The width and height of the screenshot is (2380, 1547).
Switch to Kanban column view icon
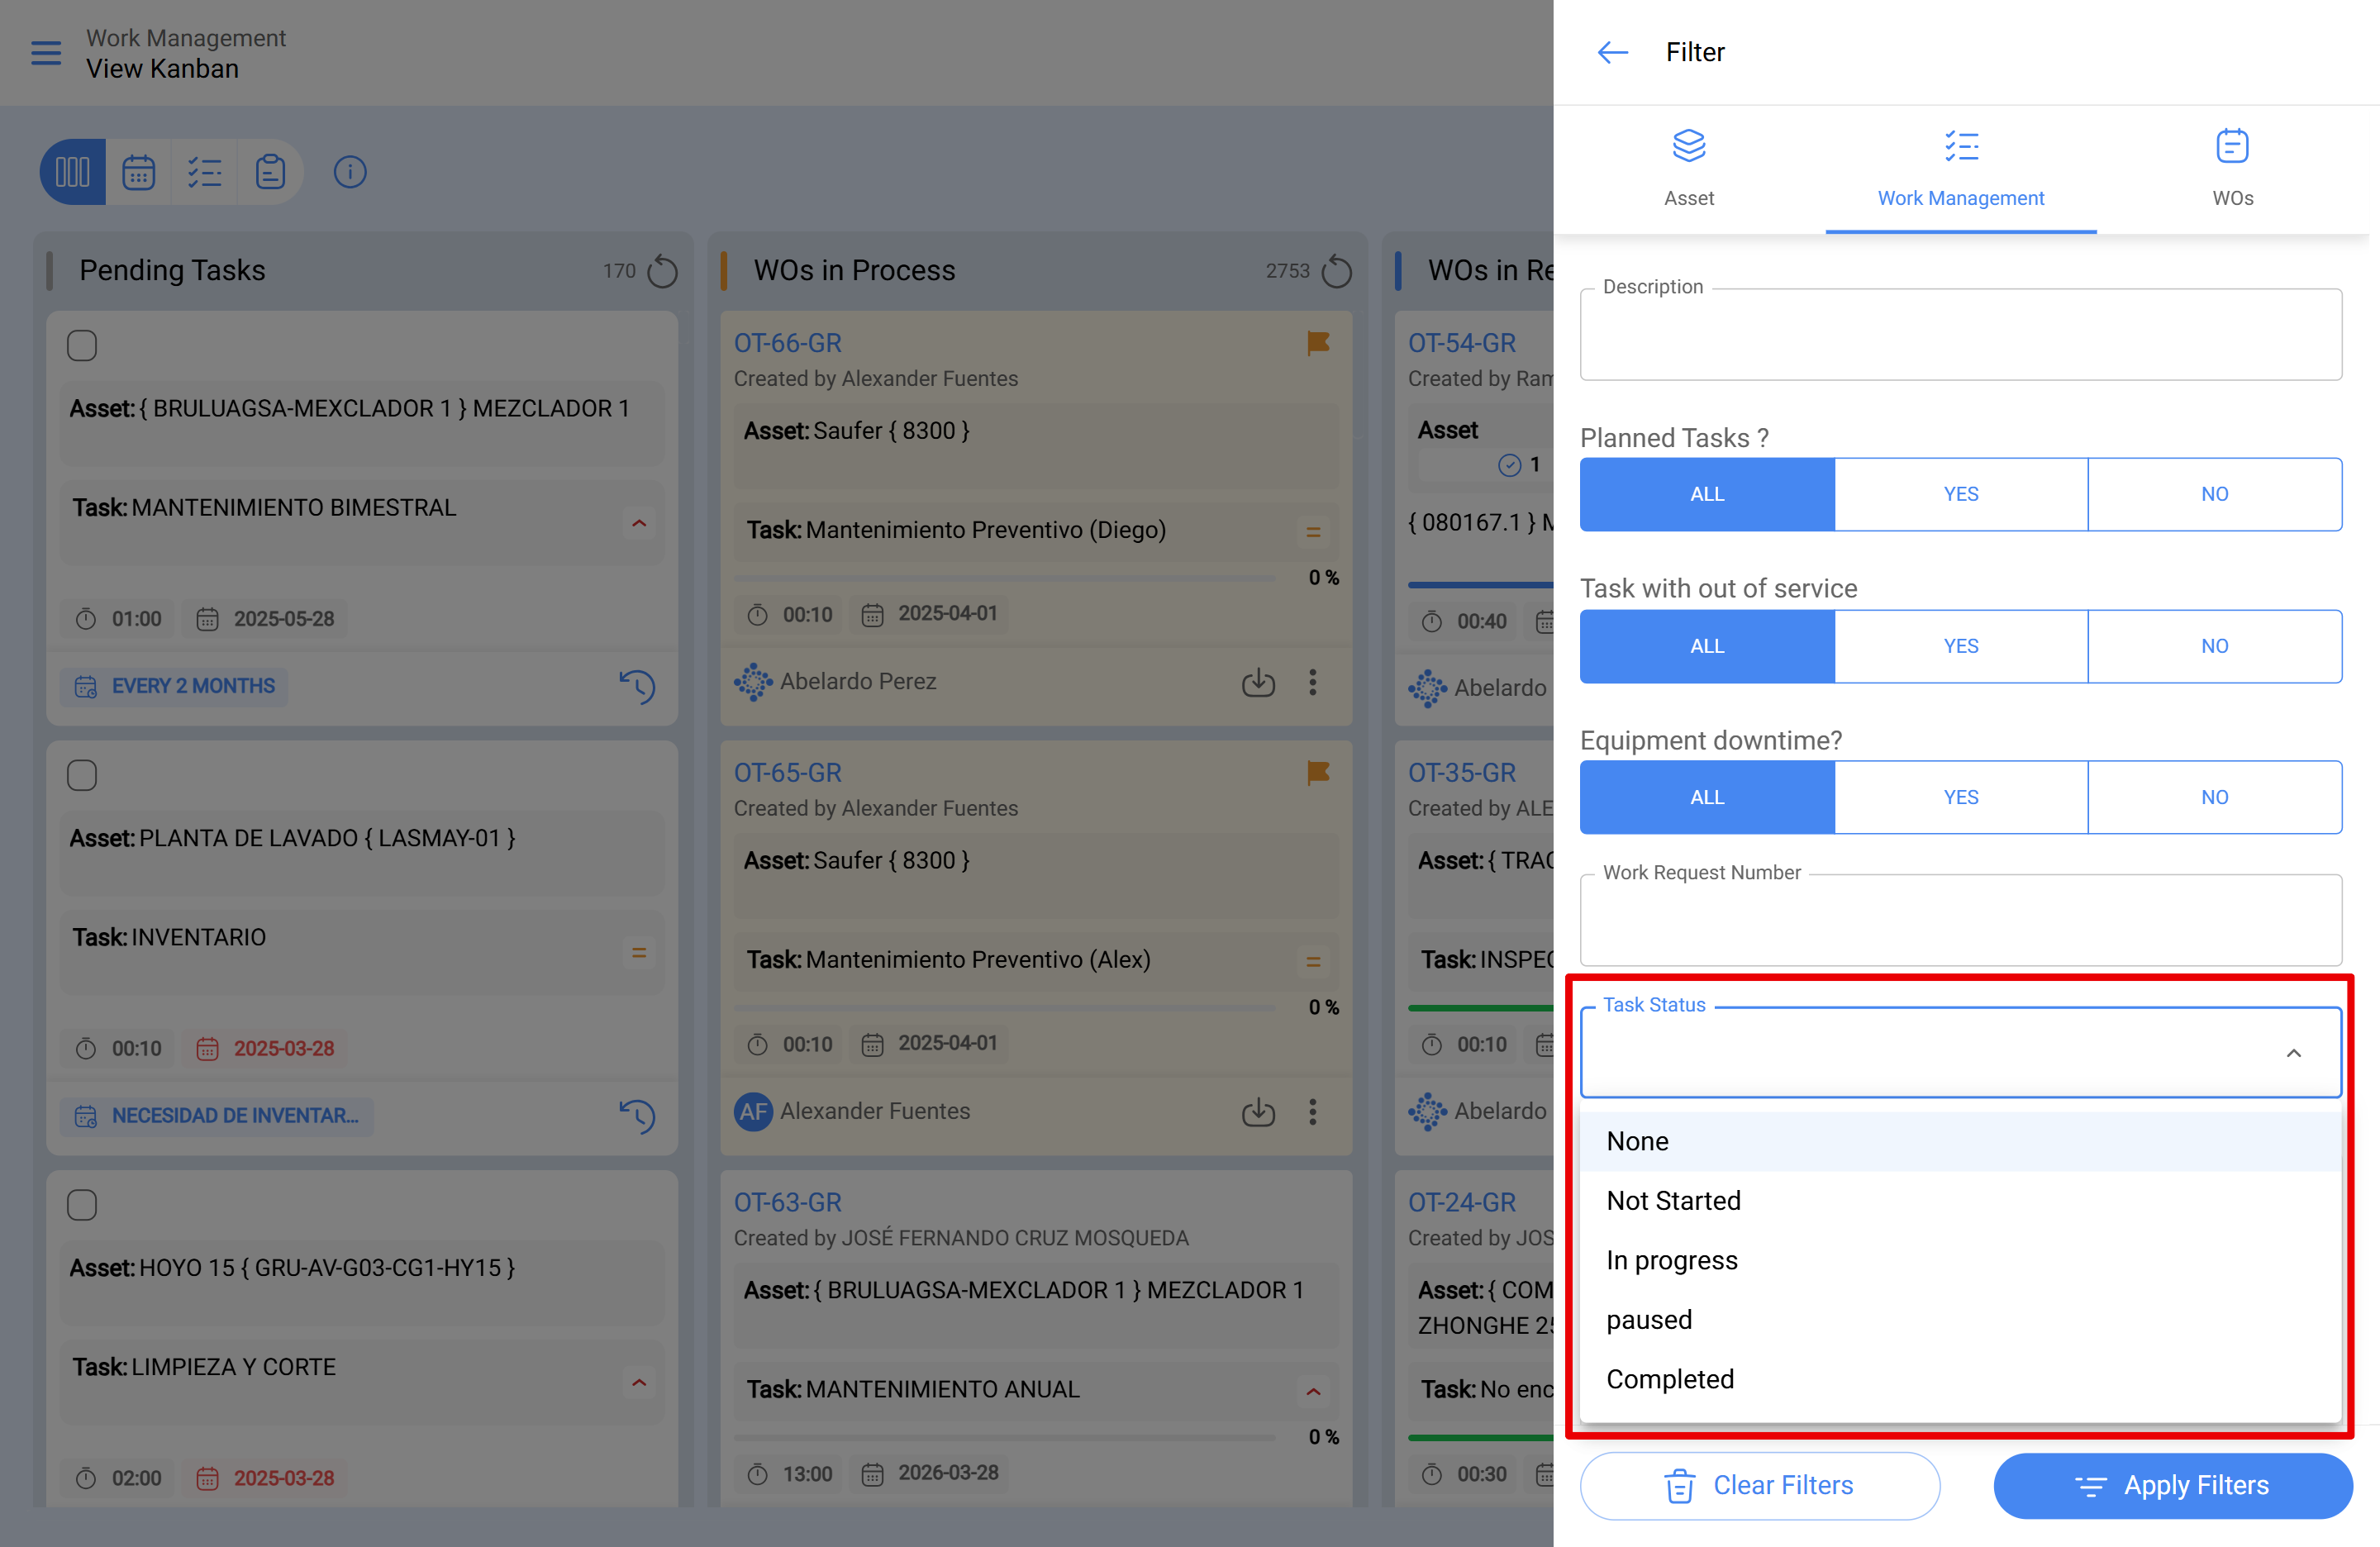(x=73, y=172)
